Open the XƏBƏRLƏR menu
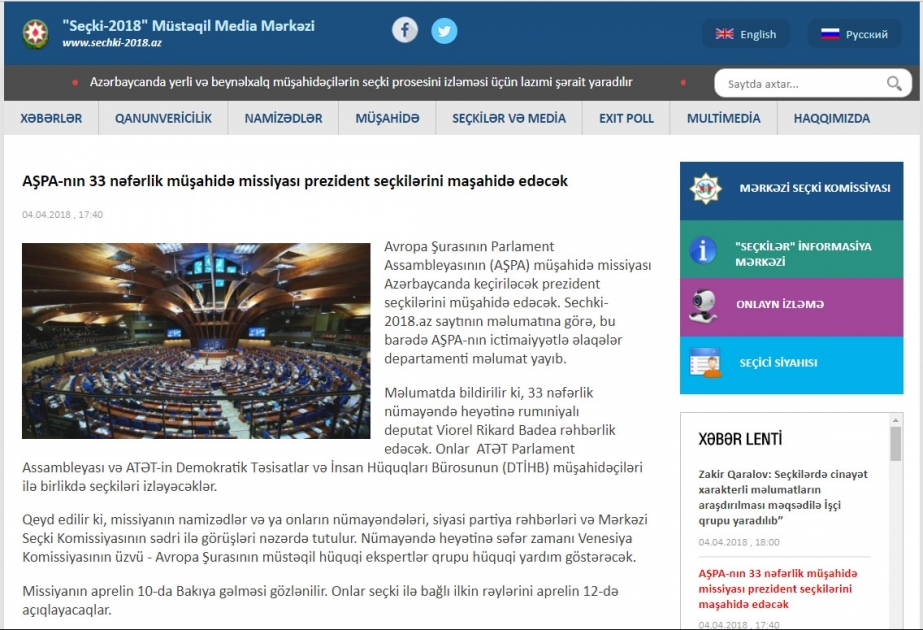 [51, 118]
